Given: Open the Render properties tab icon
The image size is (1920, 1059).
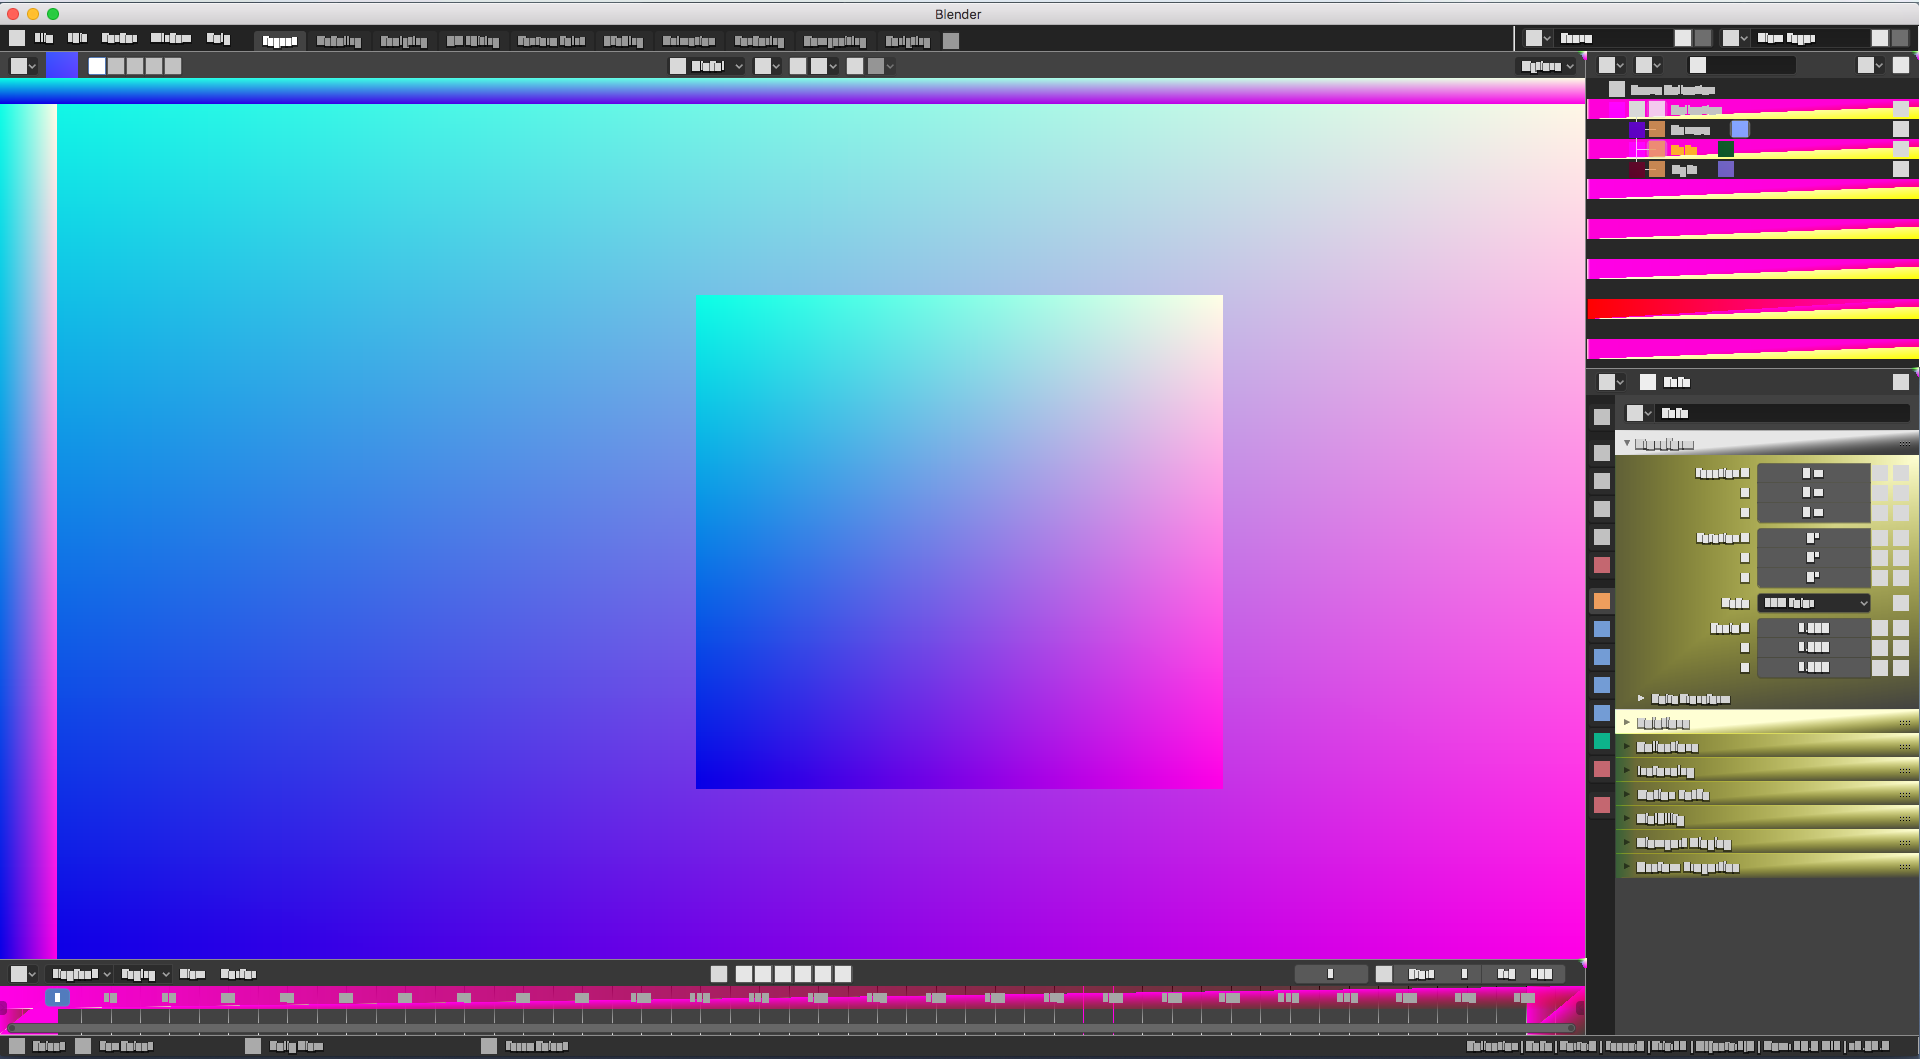Looking at the screenshot, I should (1602, 453).
